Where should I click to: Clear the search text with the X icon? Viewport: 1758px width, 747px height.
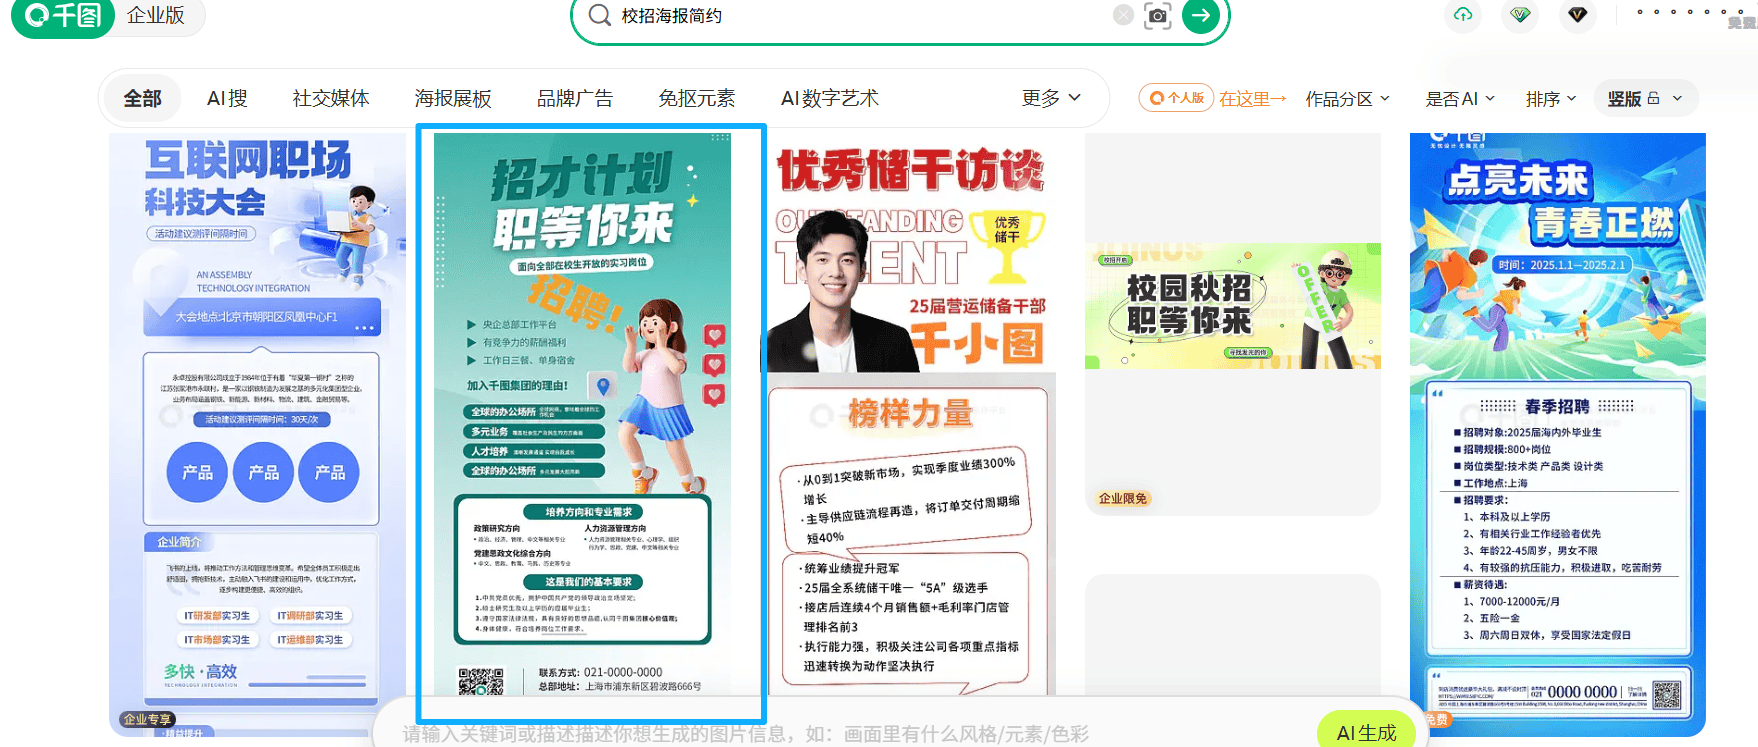[x=1123, y=15]
